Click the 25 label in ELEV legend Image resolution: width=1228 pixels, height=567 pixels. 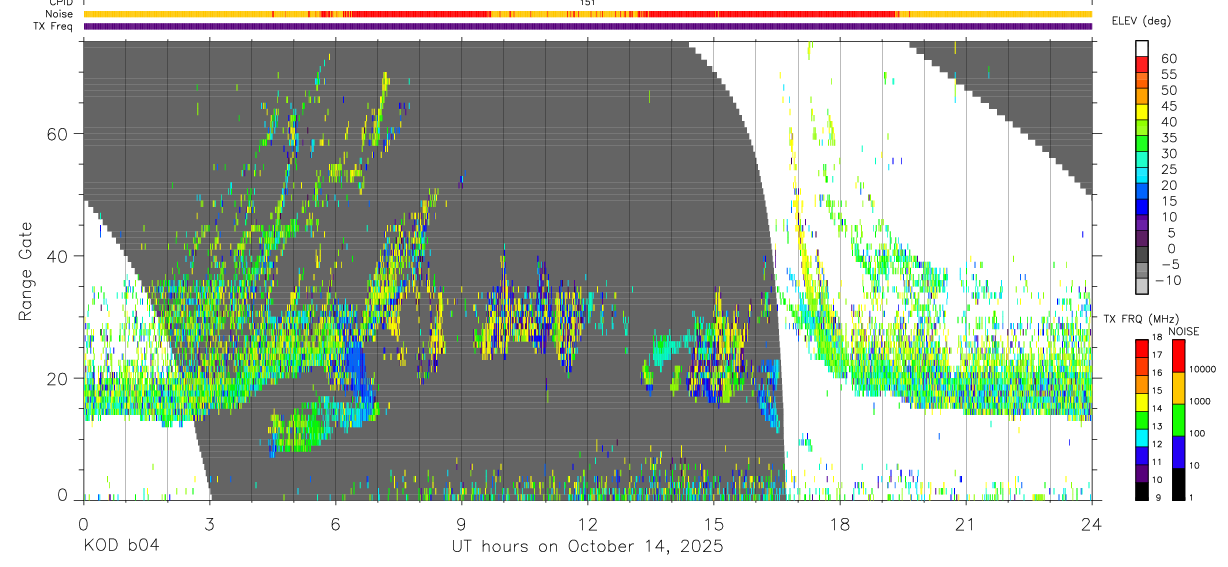(1169, 169)
